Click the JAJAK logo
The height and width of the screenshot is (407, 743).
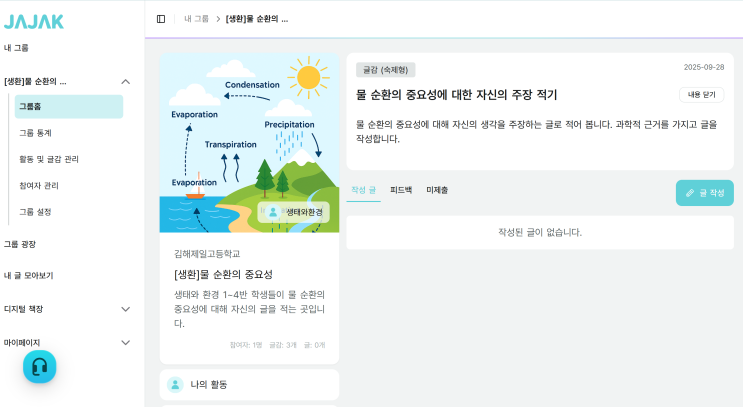coord(34,22)
